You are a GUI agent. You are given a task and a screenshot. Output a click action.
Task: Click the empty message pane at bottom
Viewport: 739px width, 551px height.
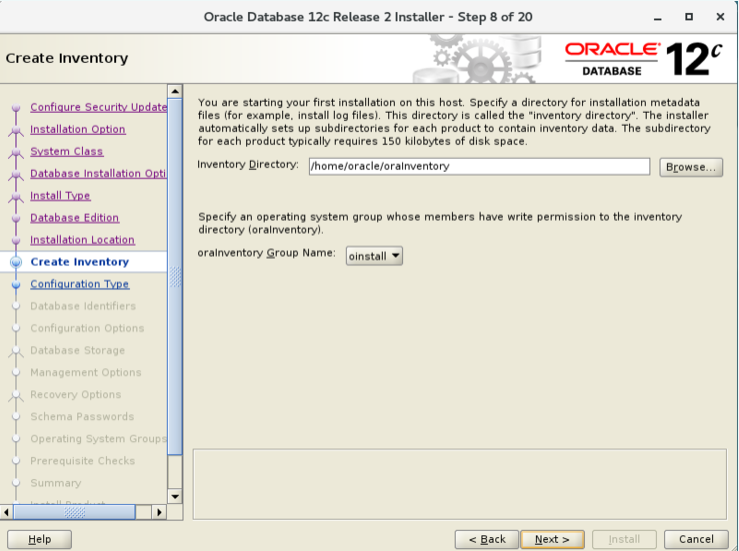click(460, 484)
